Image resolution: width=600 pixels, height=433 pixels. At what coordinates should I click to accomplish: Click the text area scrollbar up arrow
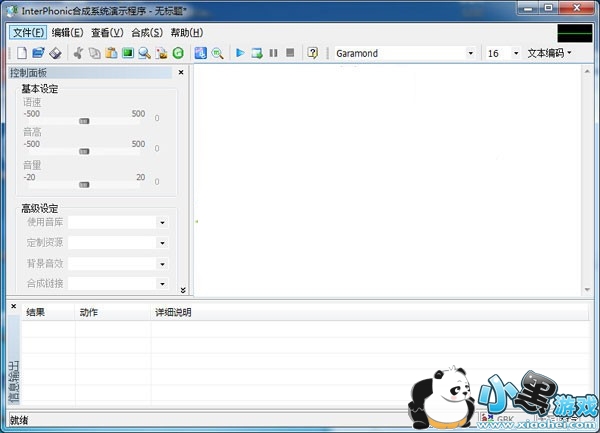[x=587, y=72]
